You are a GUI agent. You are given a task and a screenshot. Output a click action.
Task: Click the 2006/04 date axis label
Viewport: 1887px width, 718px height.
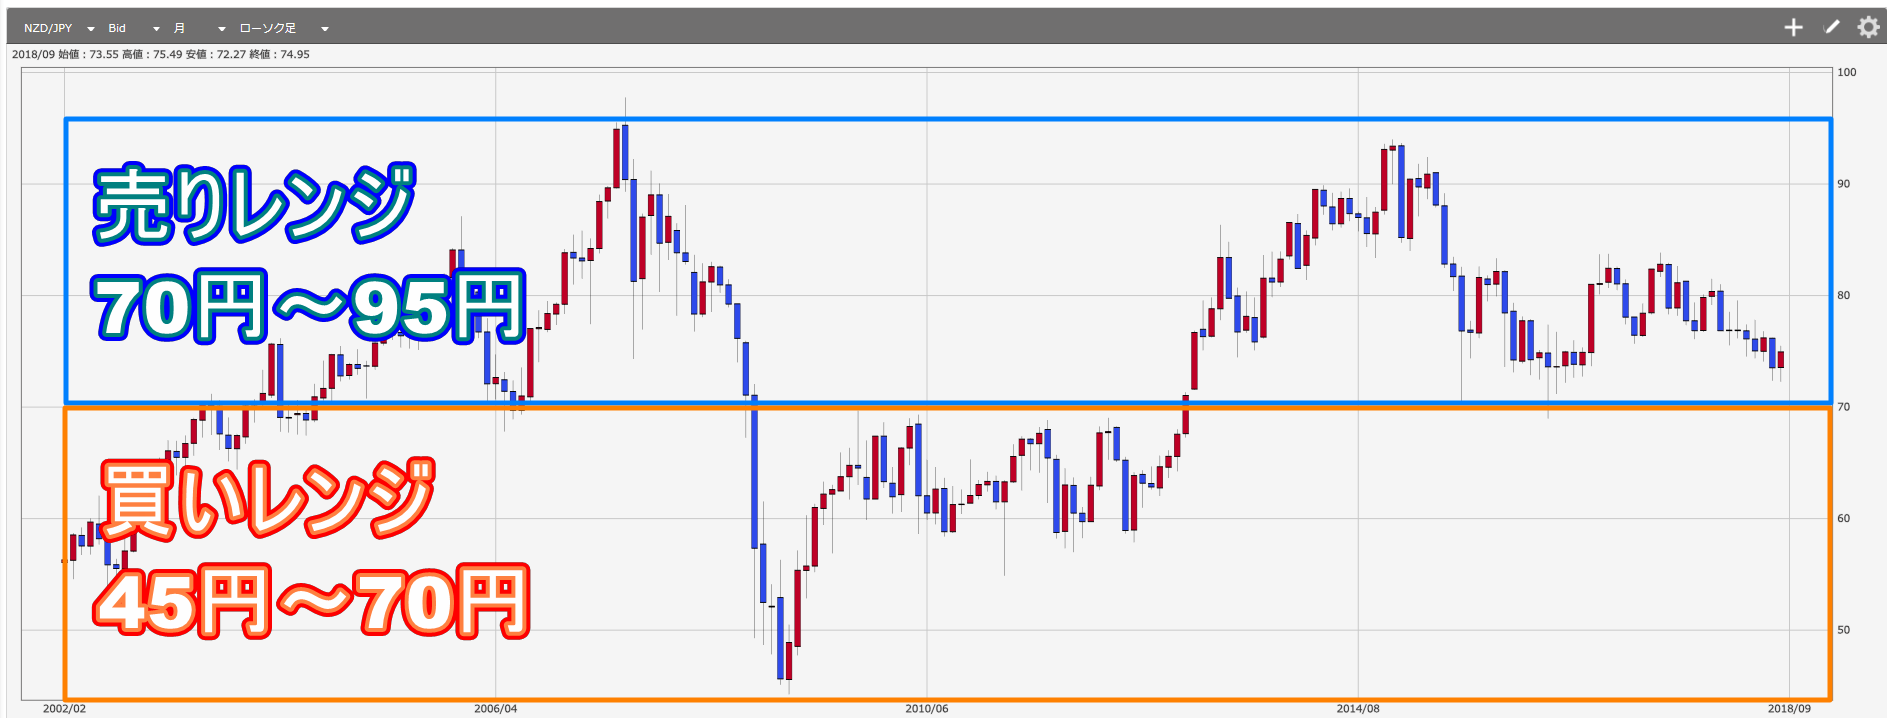point(495,709)
